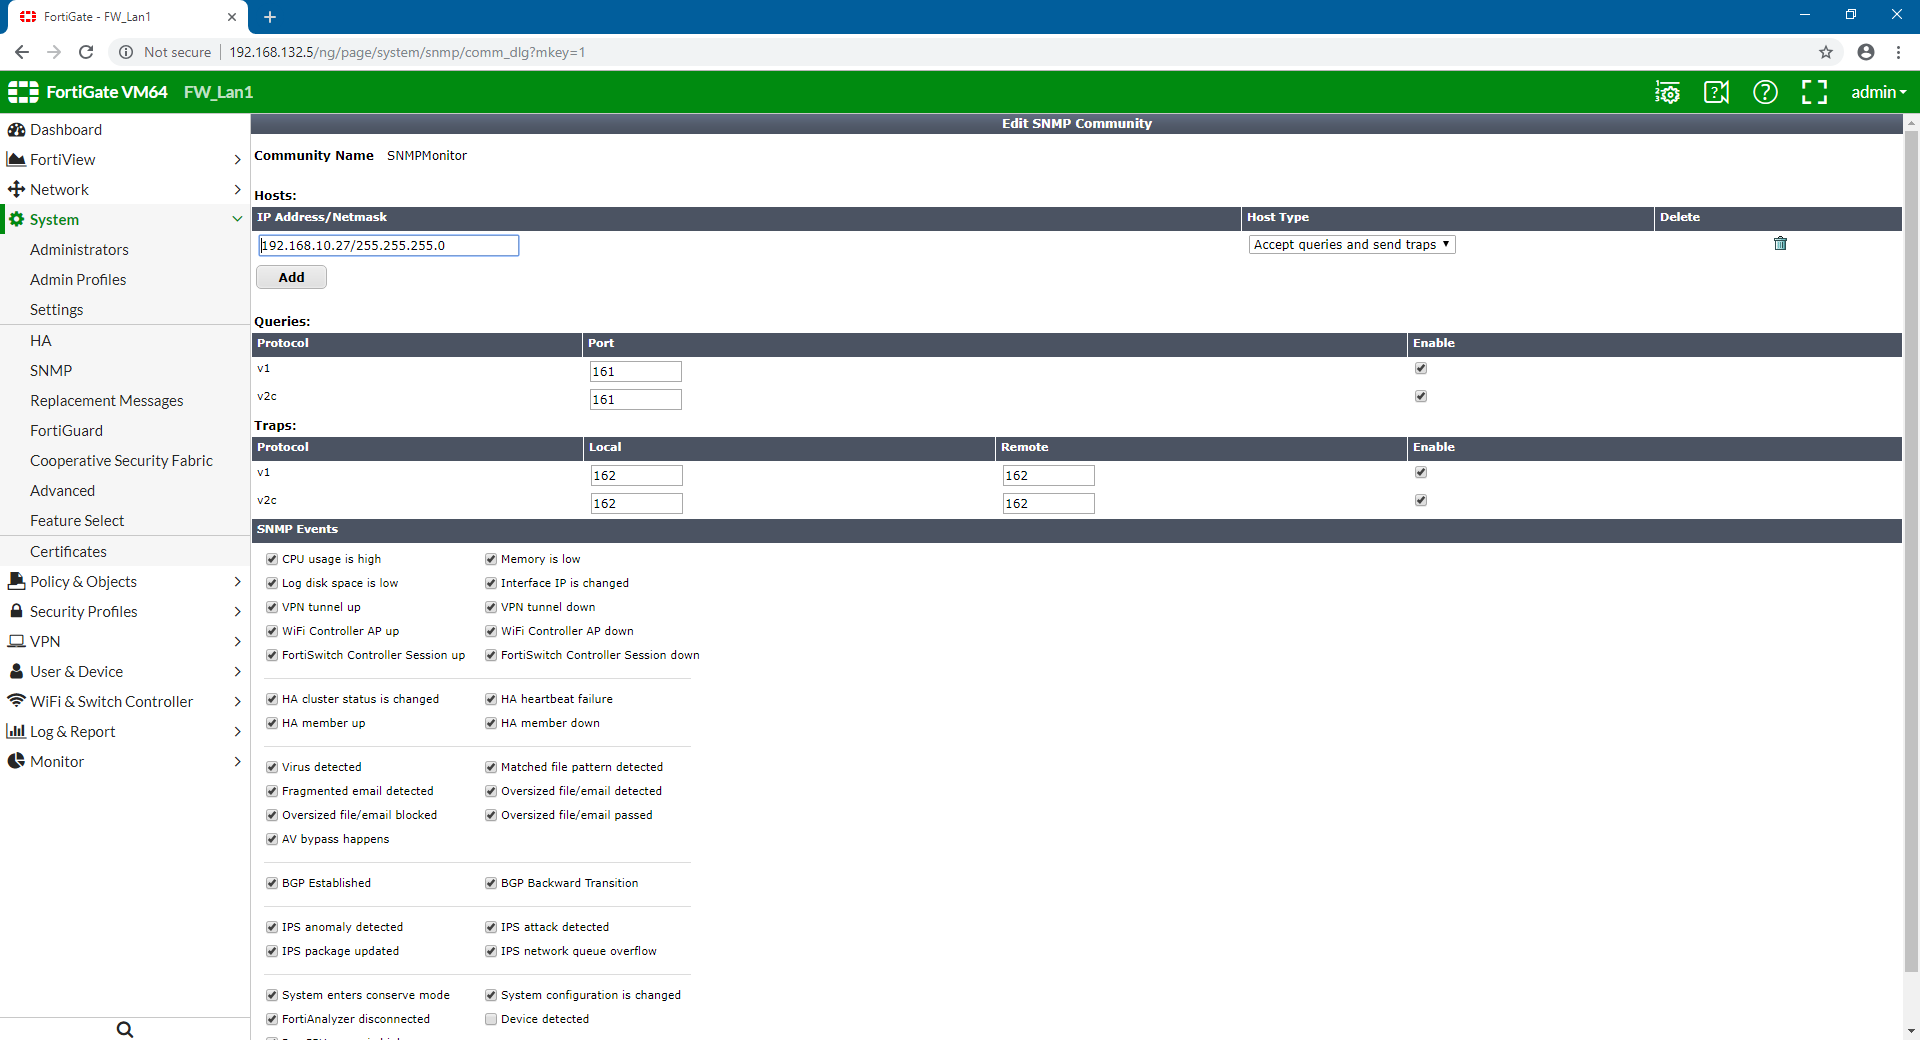
Task: Click the v2c traps remote port field
Action: (x=1048, y=503)
